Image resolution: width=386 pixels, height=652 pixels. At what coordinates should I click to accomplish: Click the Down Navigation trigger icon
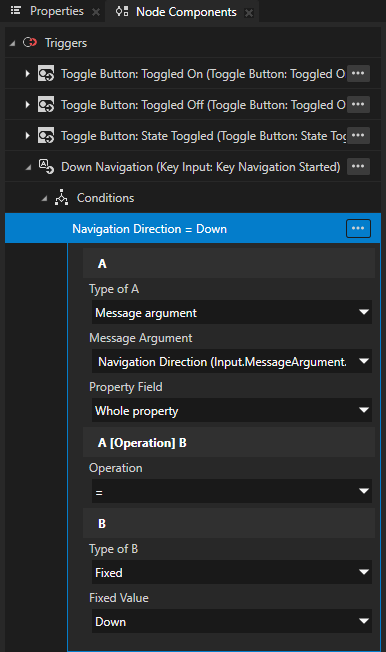click(46, 166)
